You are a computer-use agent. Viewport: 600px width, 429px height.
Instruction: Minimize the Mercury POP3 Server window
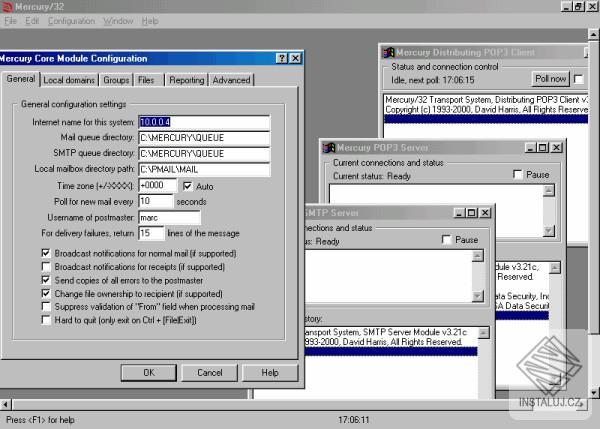point(530,147)
